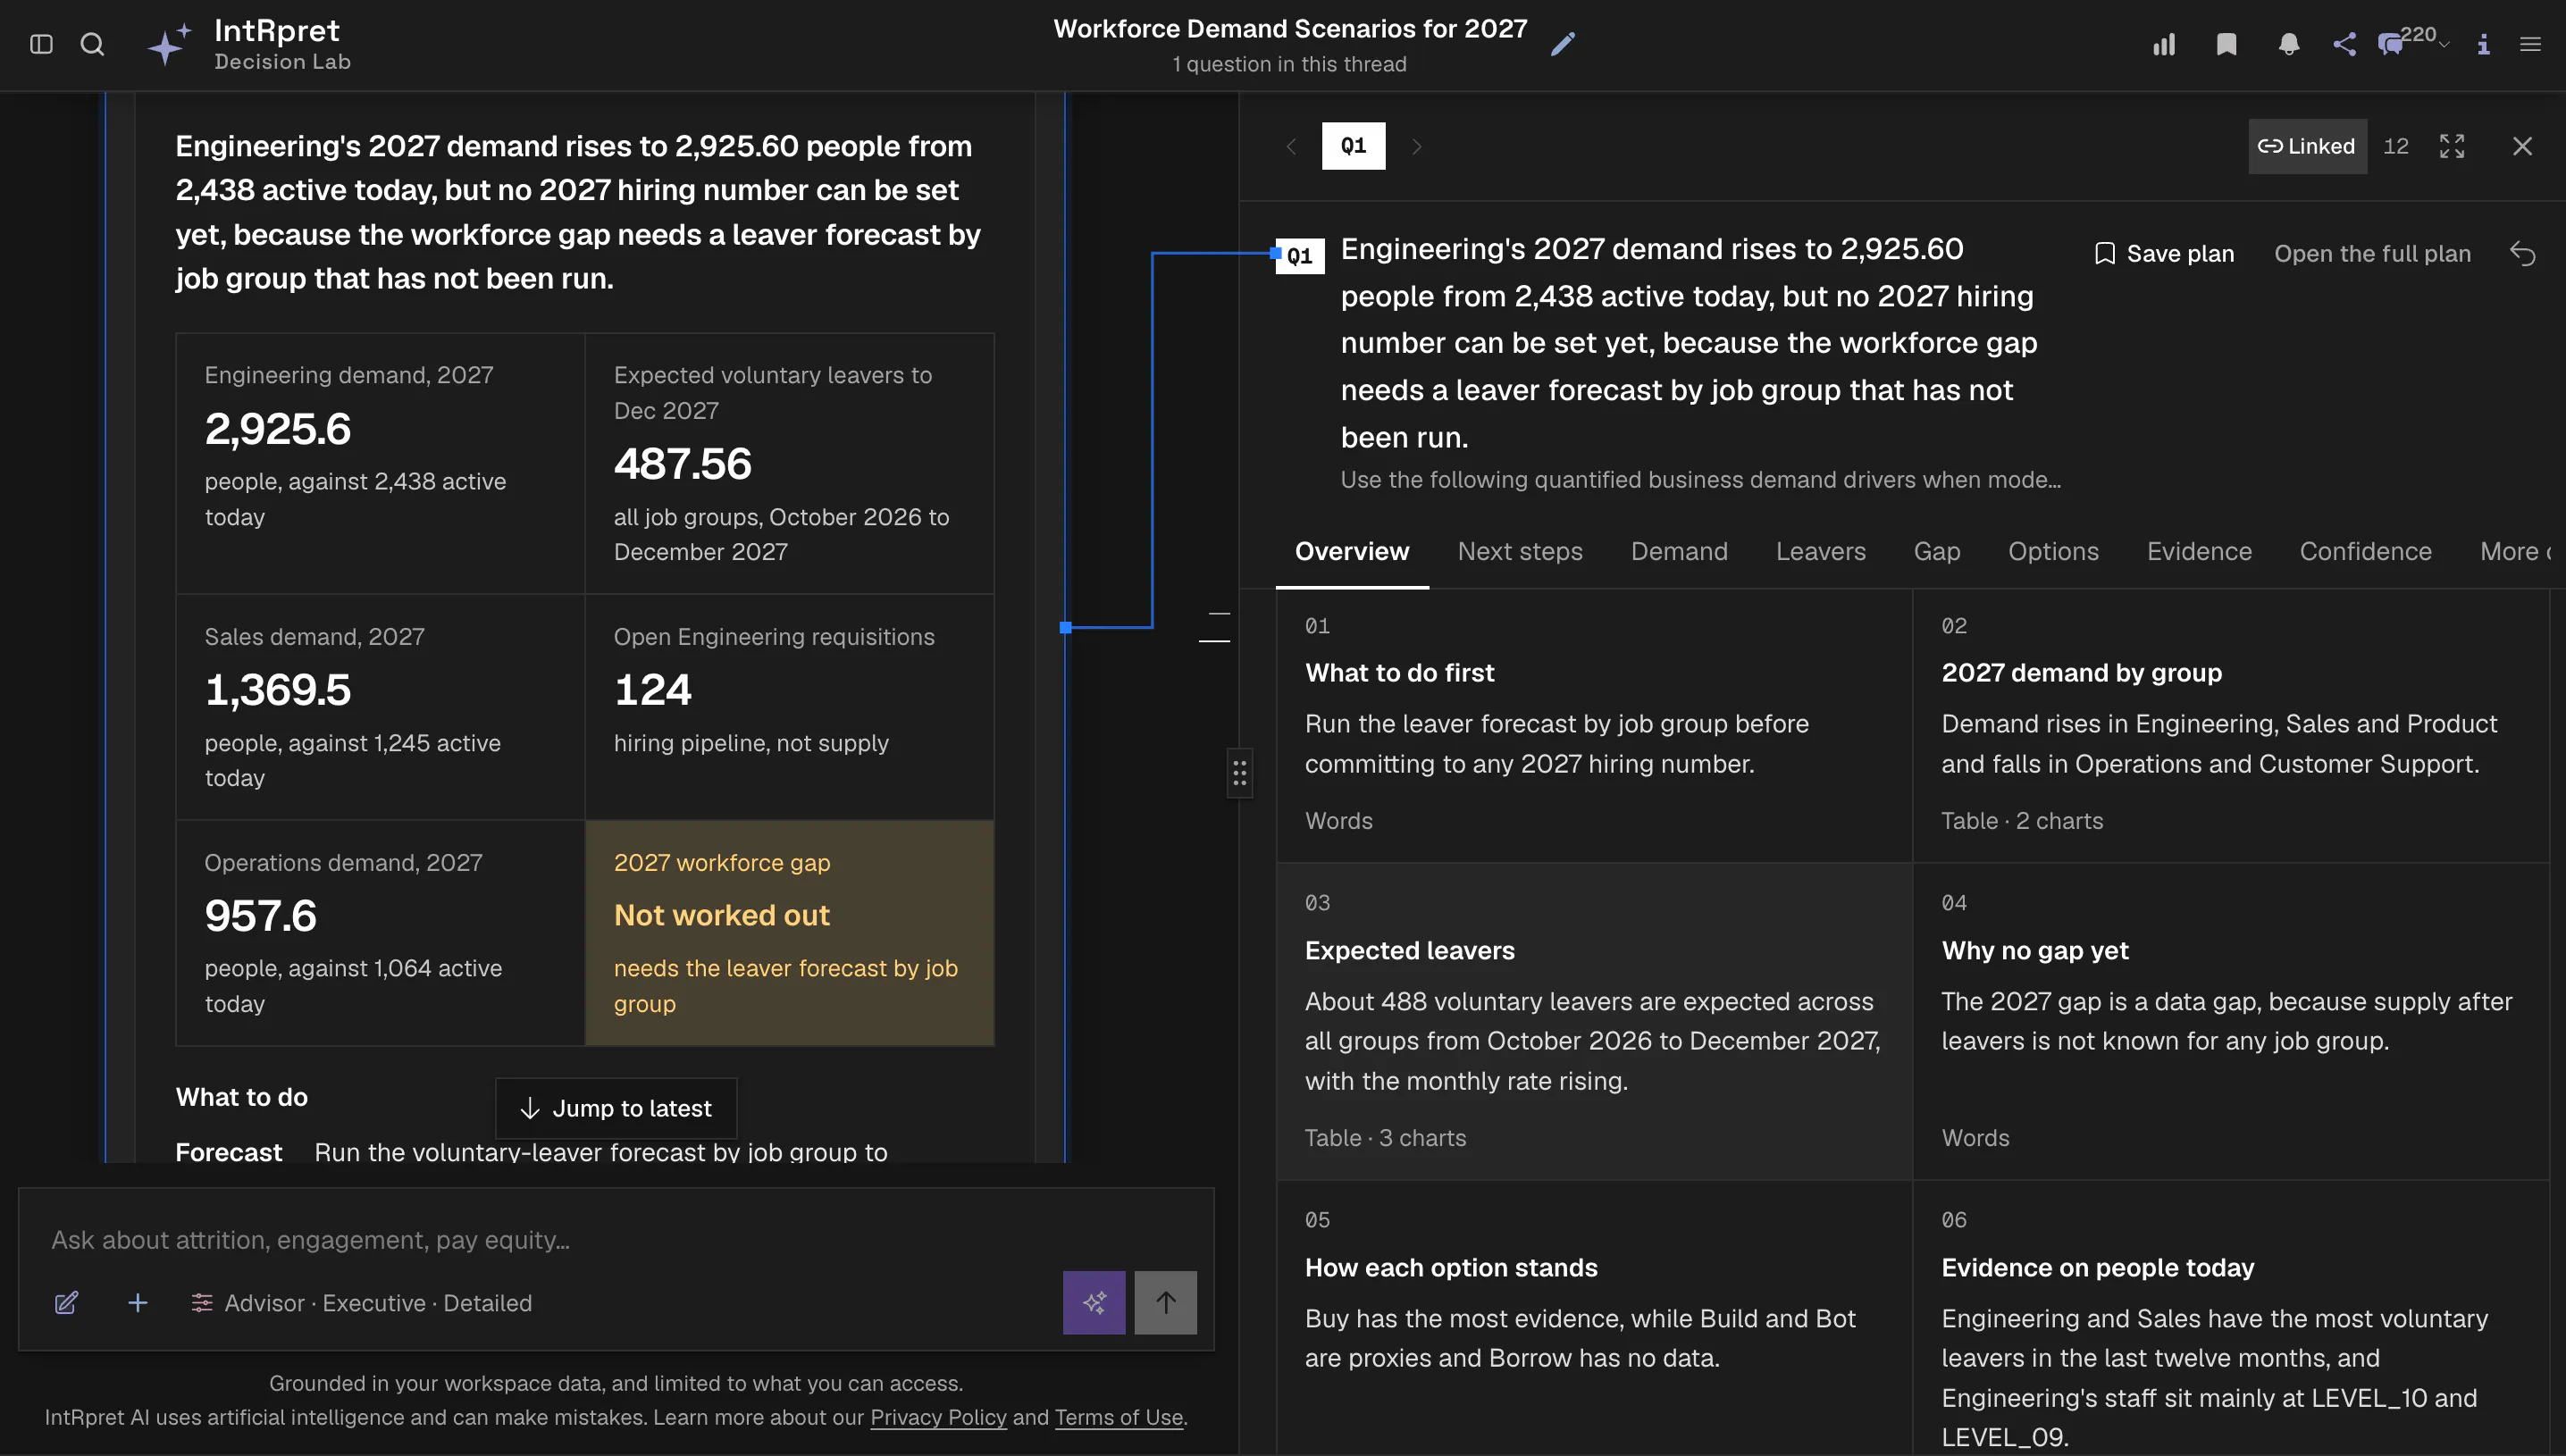Open the Confidence tab
This screenshot has width=2566, height=1456.
[x=2365, y=551]
